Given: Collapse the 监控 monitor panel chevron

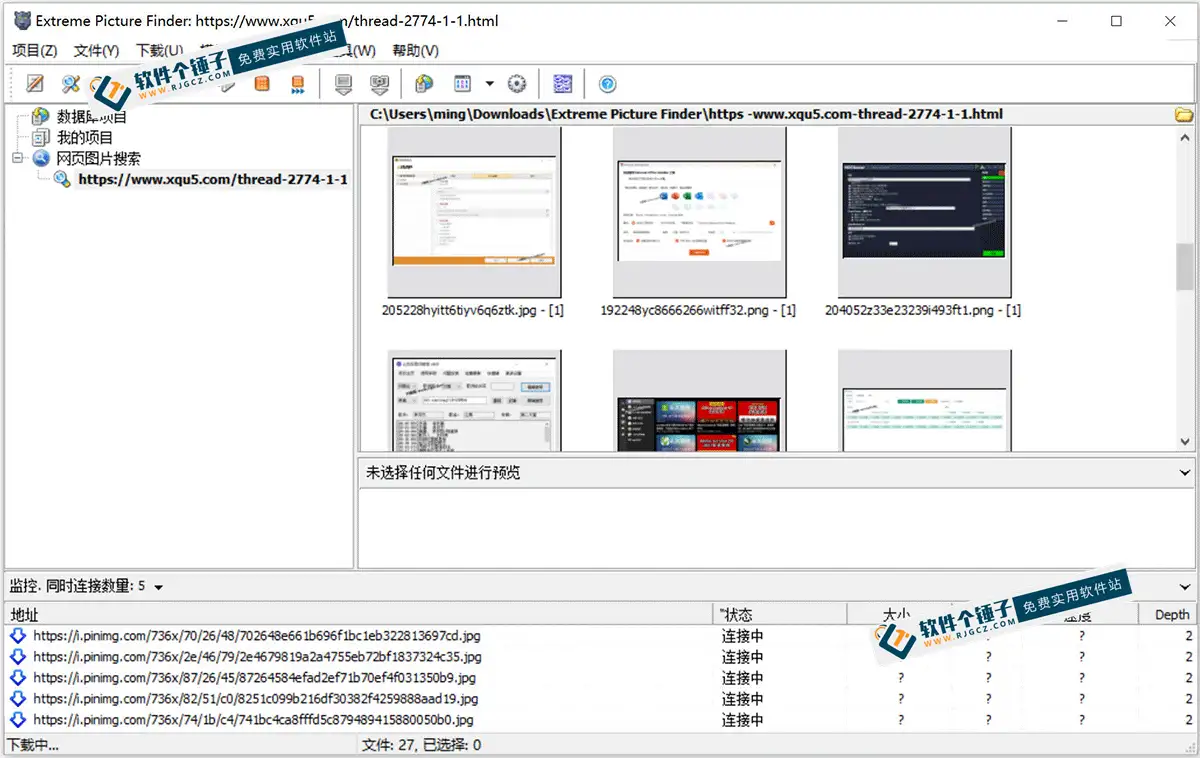Looking at the screenshot, I should 1185,587.
